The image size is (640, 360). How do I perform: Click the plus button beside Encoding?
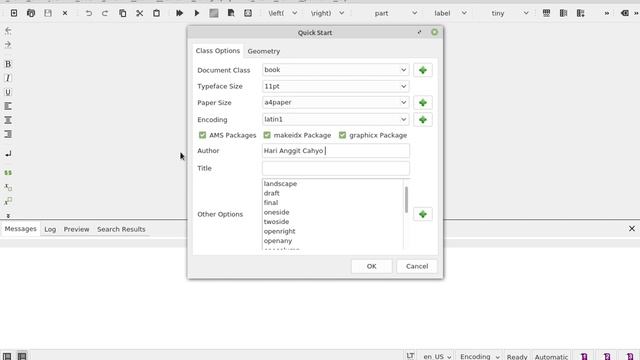coord(423,120)
